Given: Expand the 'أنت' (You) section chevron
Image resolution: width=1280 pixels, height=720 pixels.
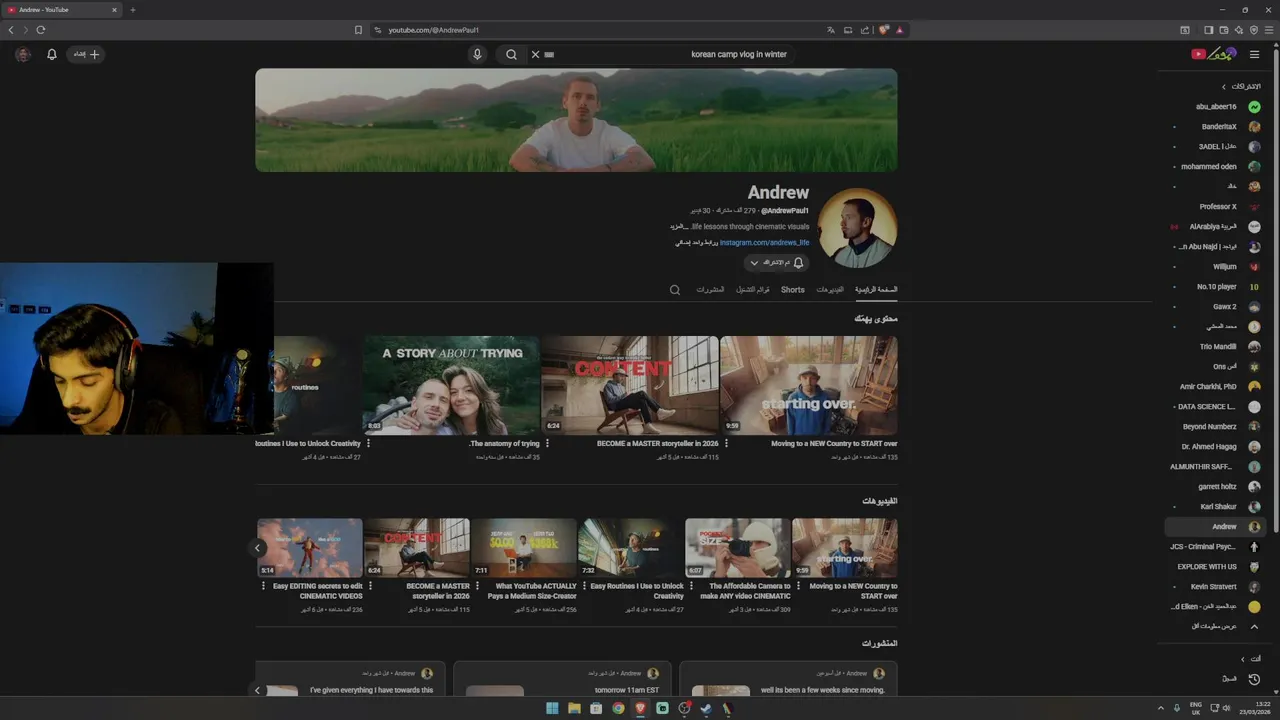Looking at the screenshot, I should [x=1243, y=659].
